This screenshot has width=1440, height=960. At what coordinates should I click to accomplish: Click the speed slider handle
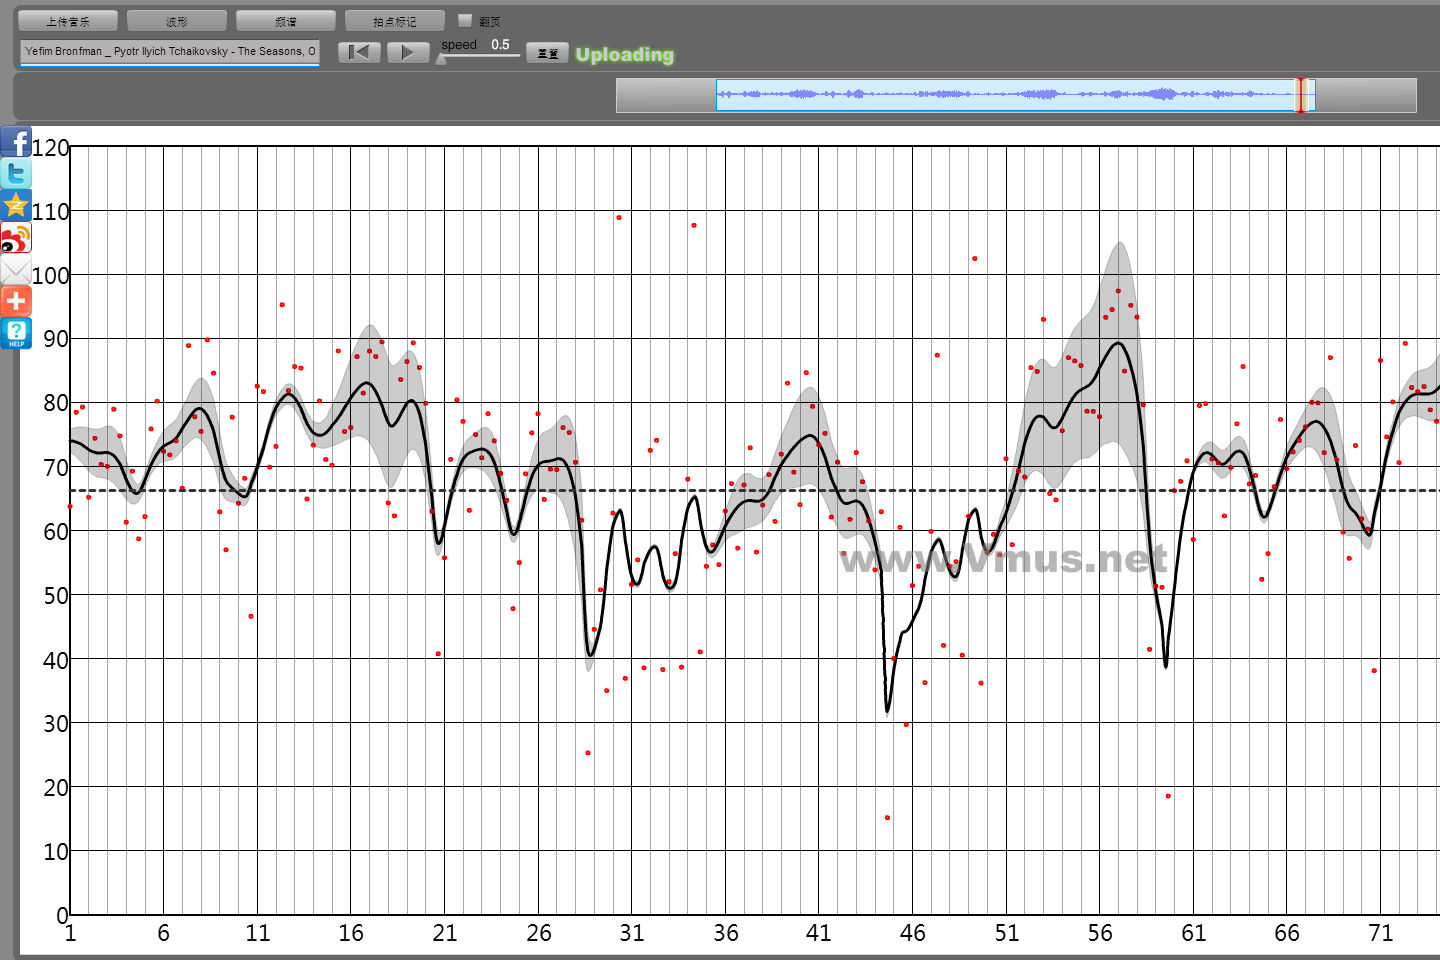click(442, 59)
